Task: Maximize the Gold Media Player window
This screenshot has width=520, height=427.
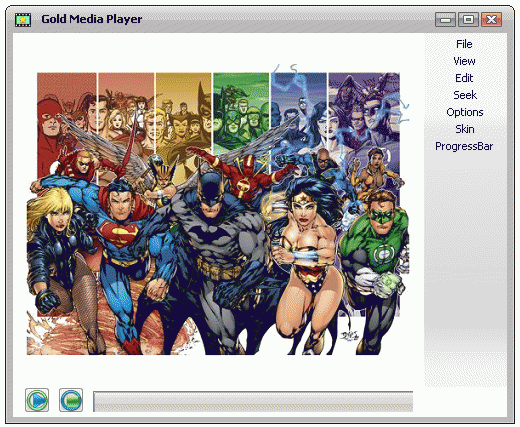Action: (468, 20)
